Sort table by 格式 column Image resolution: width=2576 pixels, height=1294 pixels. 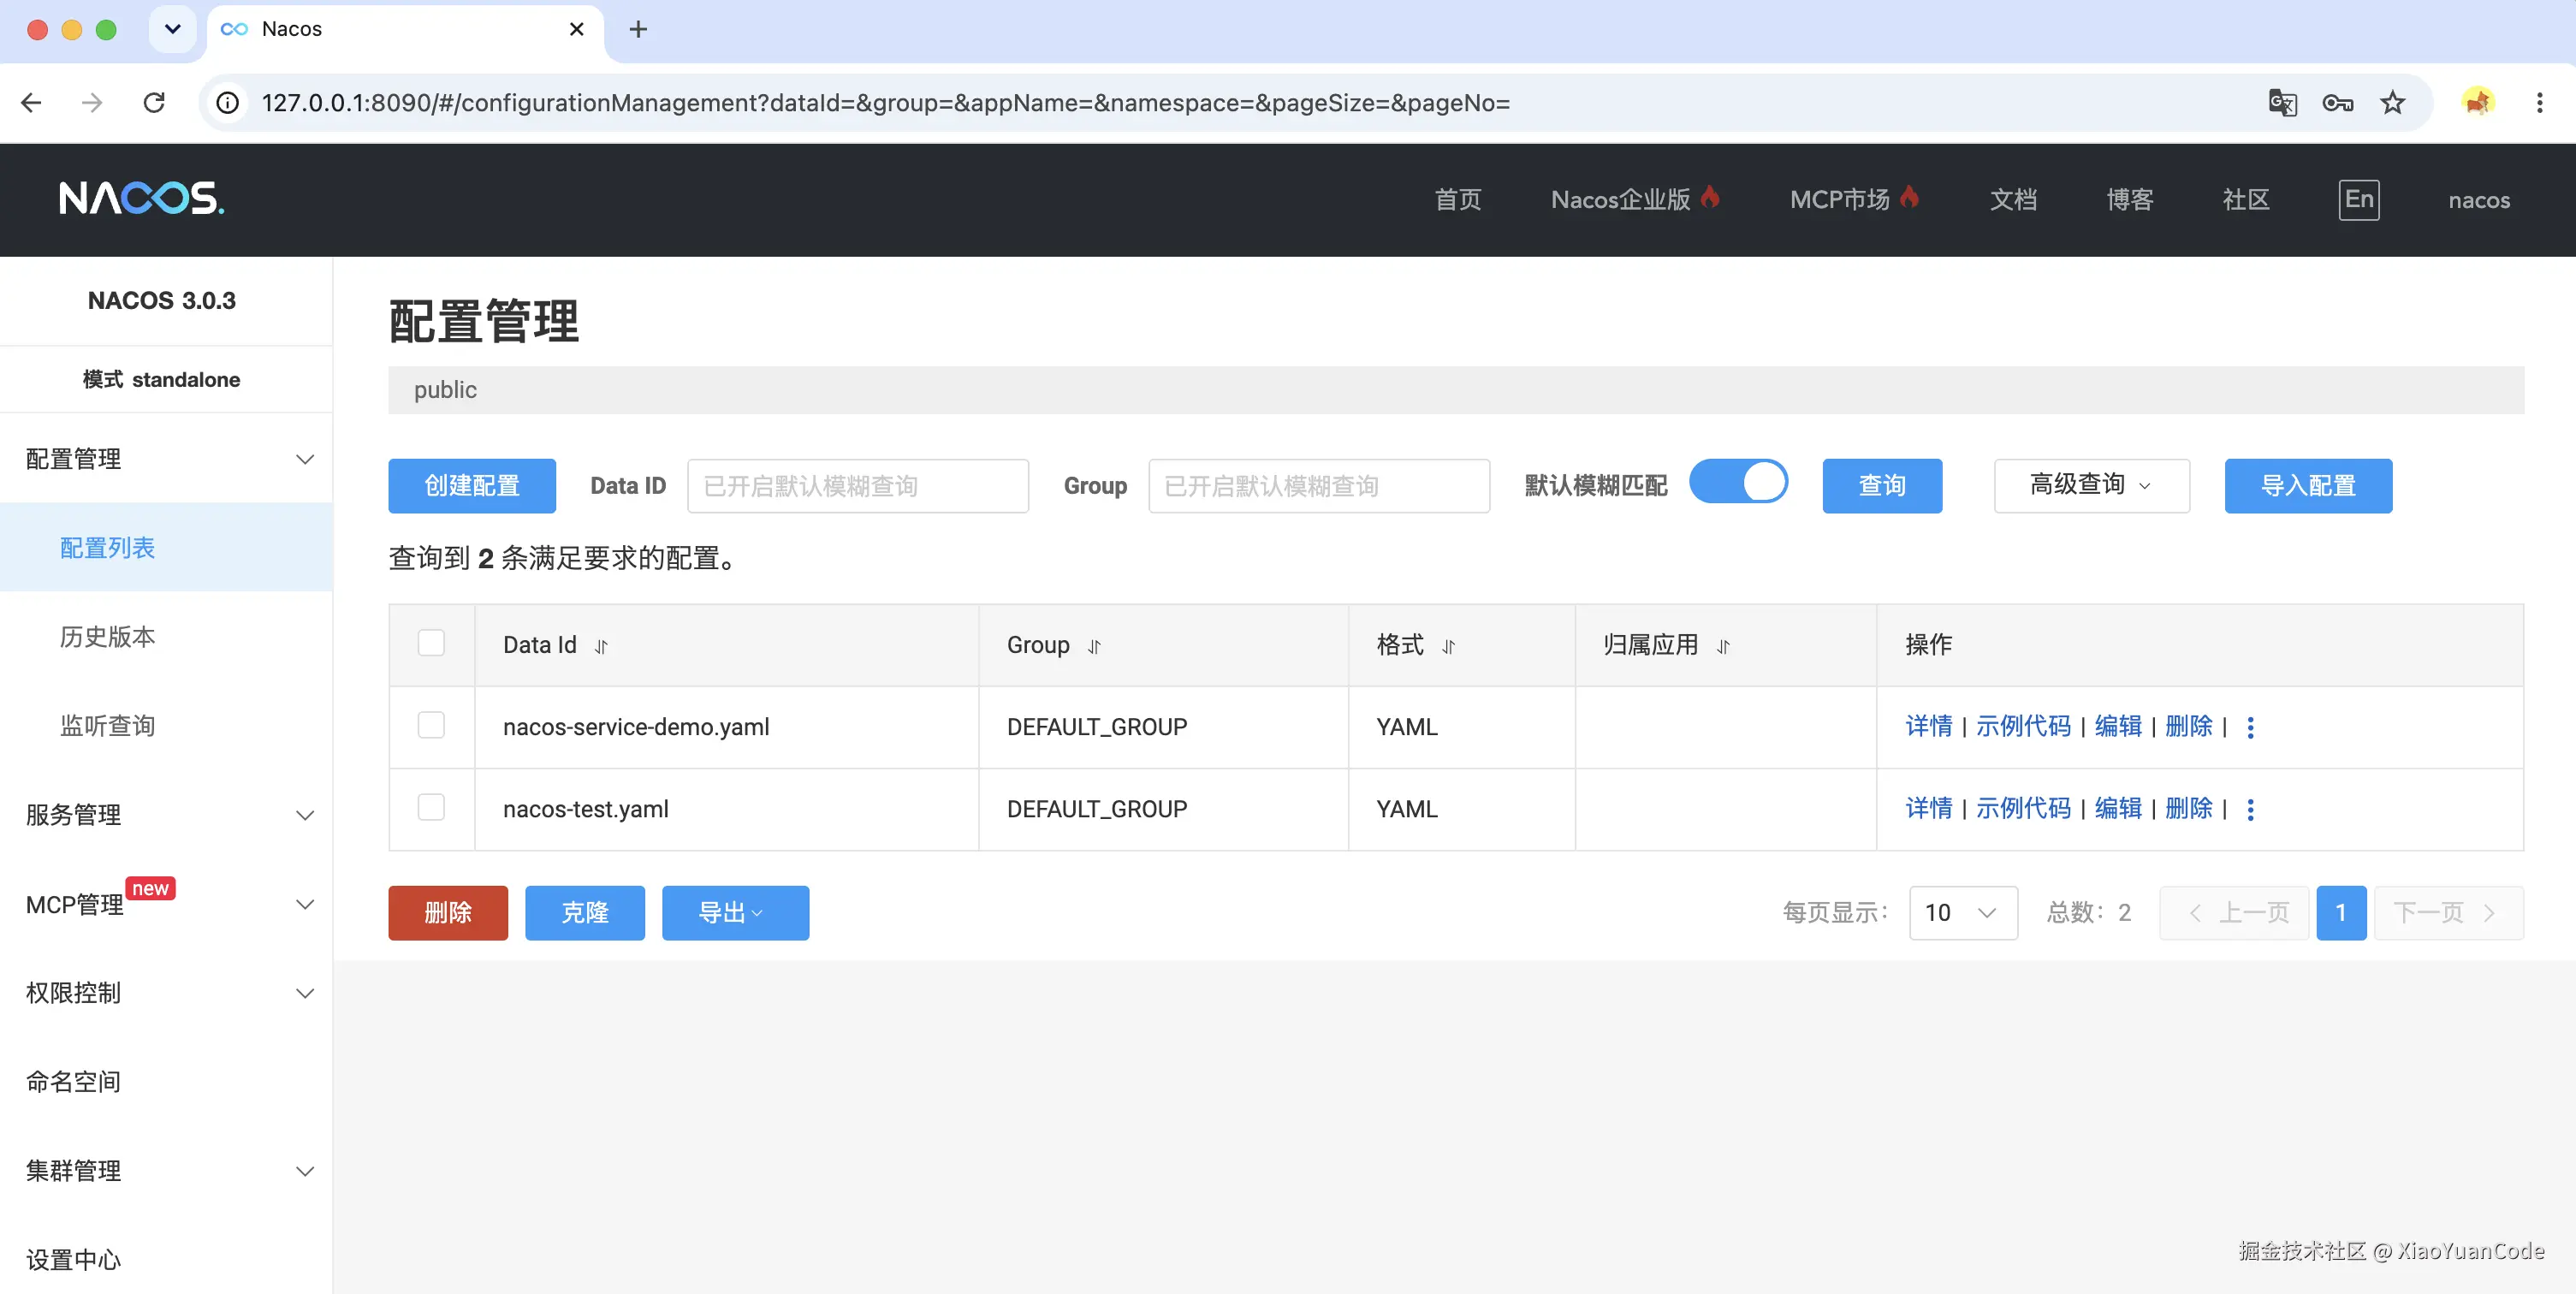[1448, 647]
